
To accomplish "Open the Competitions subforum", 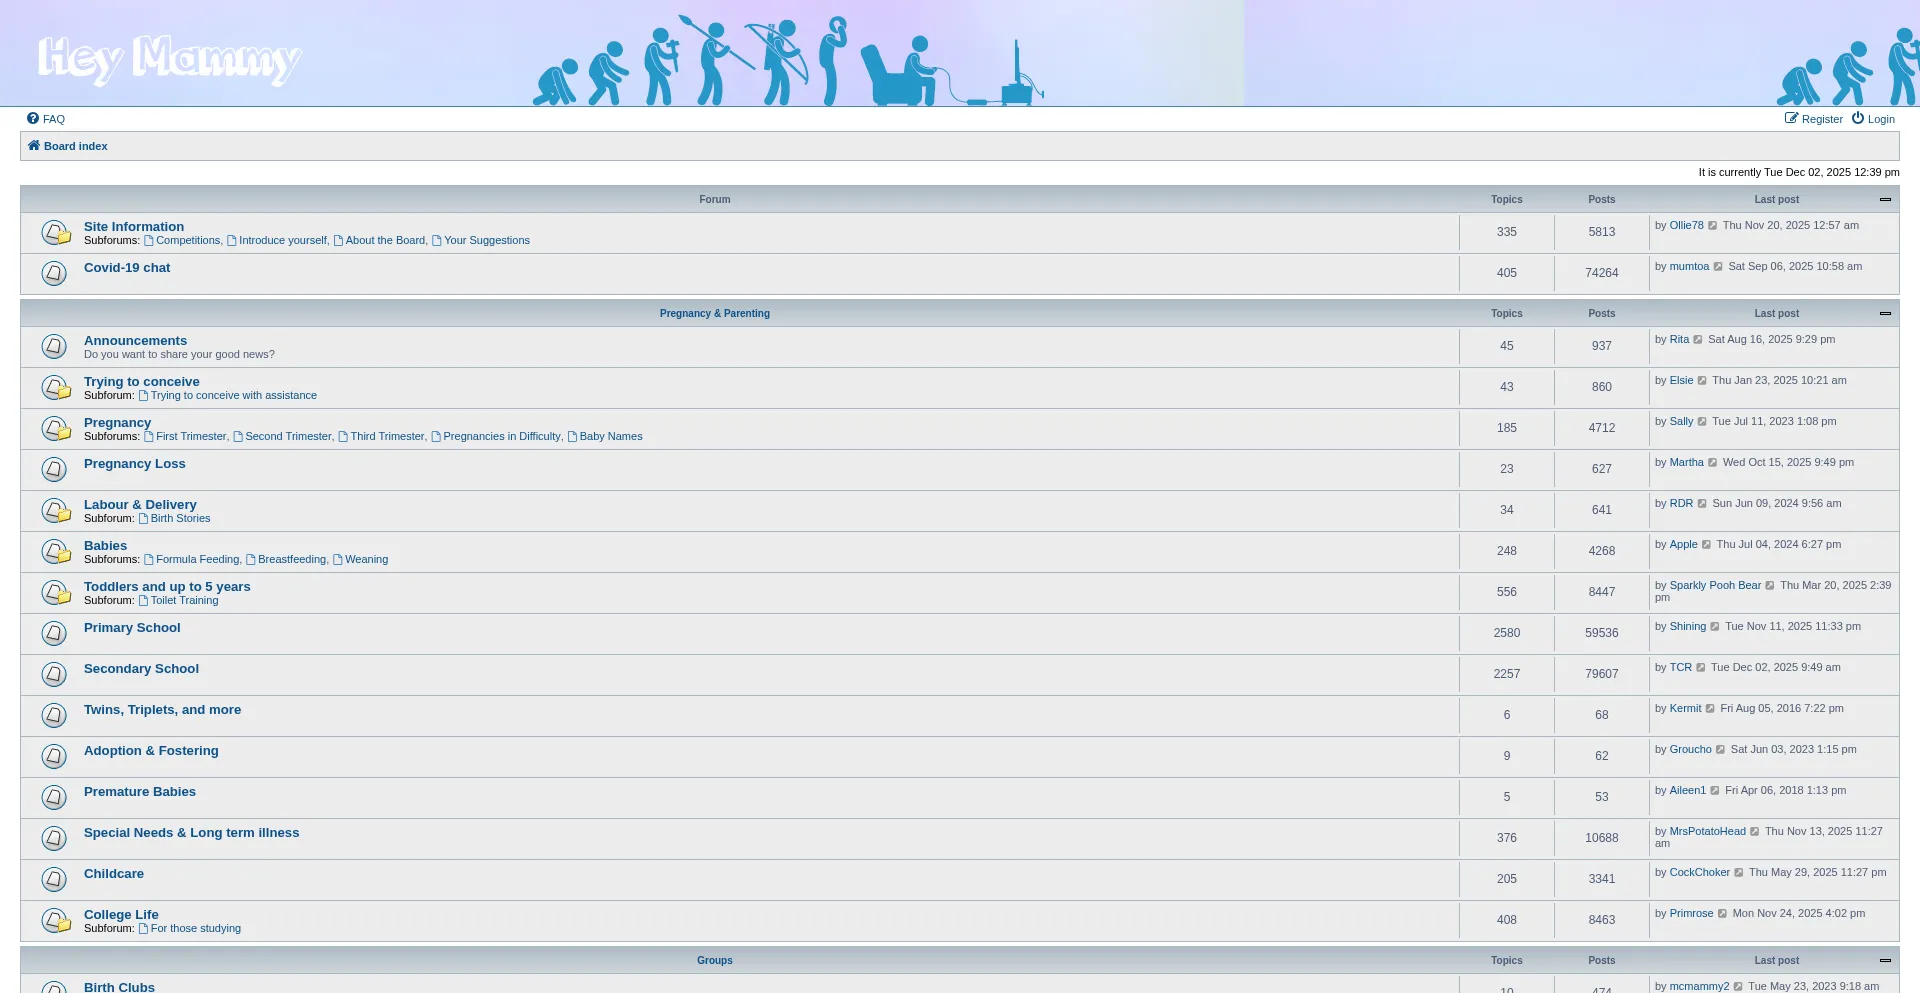I will click(x=187, y=241).
